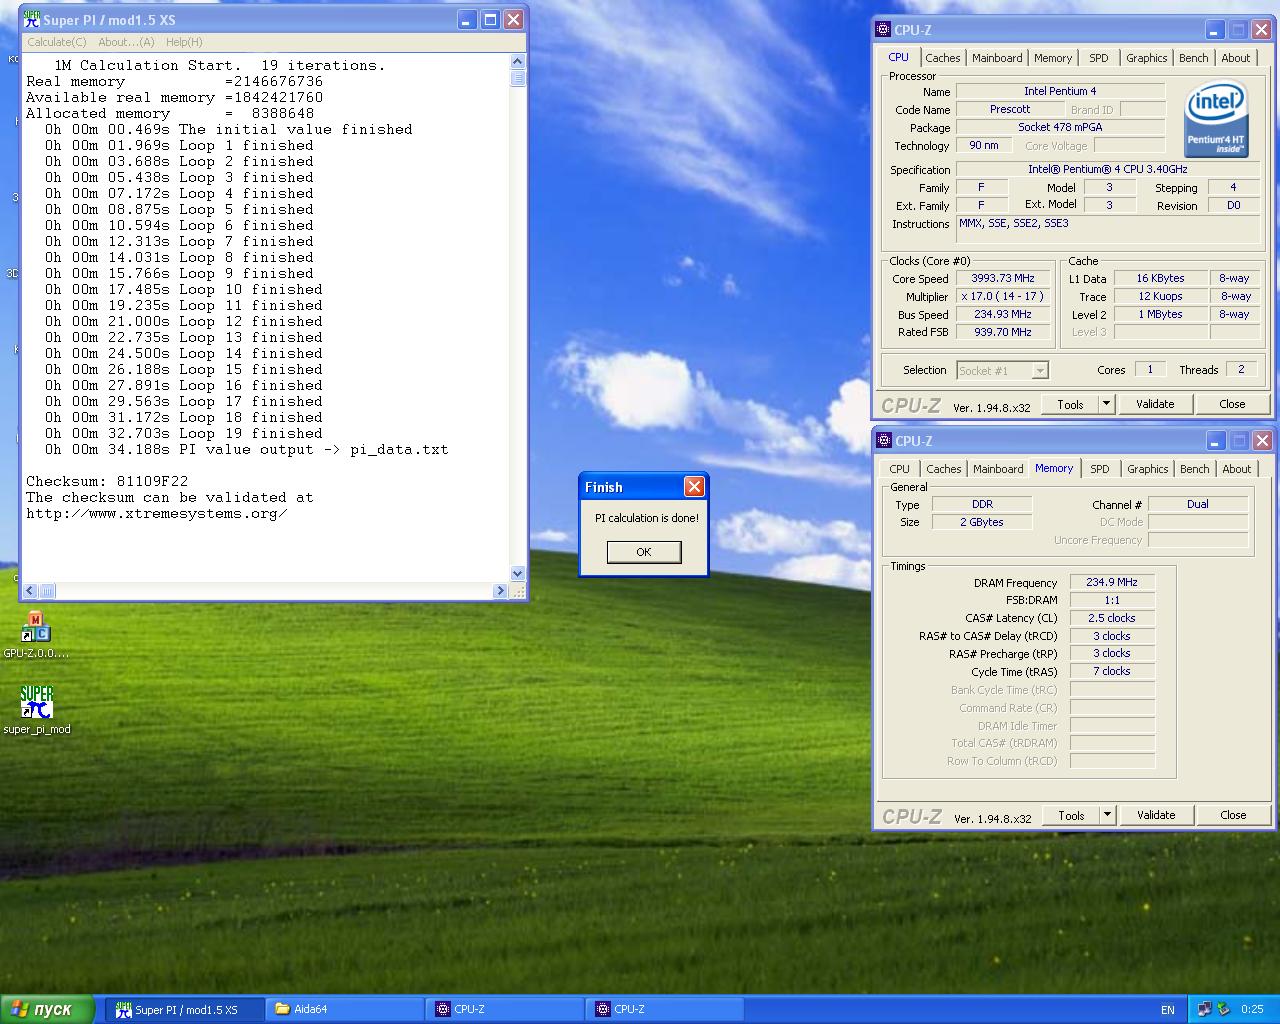The image size is (1280, 1024).
Task: Click the http://www.xtremesystems.org/ text
Action: coord(157,514)
